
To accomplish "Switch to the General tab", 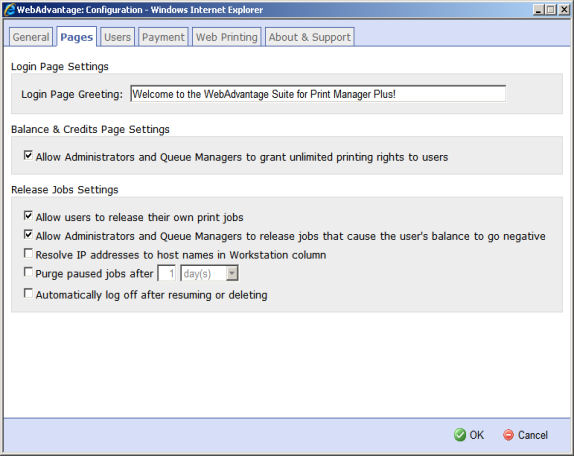I will pyautogui.click(x=31, y=37).
